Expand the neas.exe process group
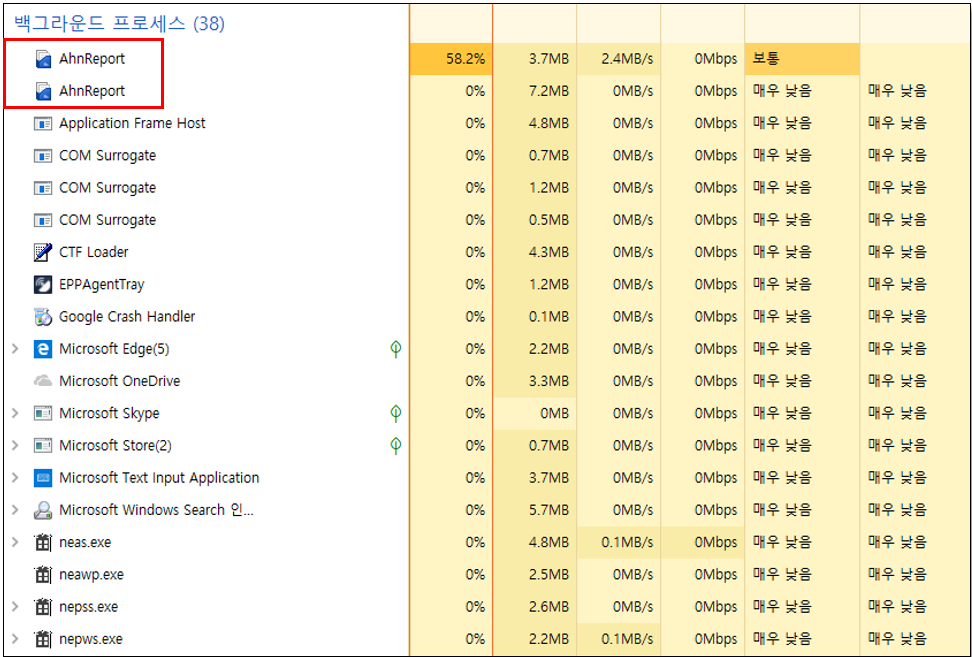The width and height of the screenshot is (972, 657). pyautogui.click(x=15, y=542)
